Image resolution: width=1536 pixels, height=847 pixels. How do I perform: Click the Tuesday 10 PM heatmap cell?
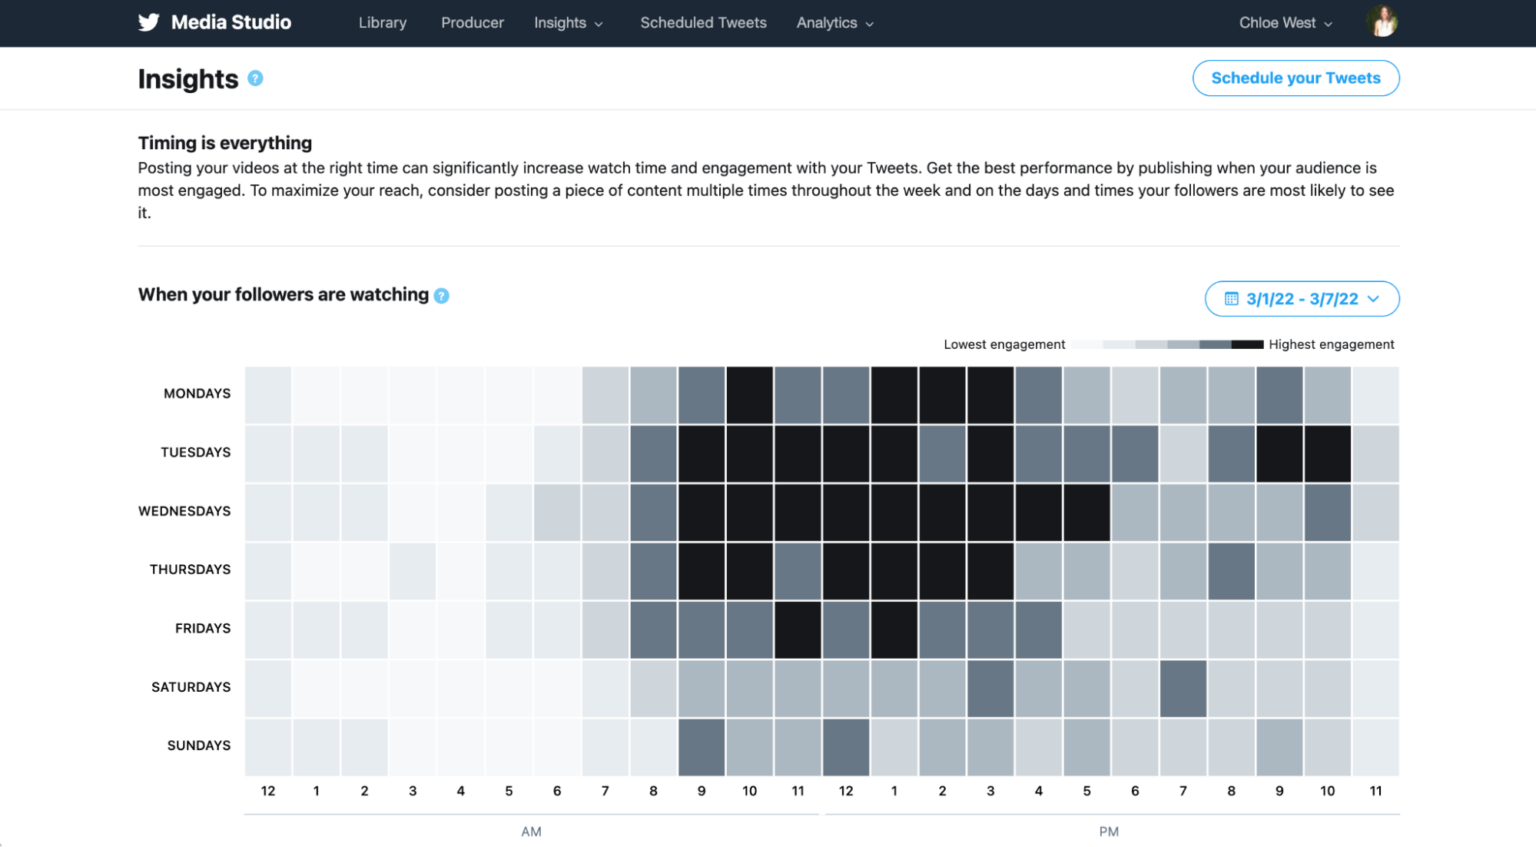tap(1327, 452)
